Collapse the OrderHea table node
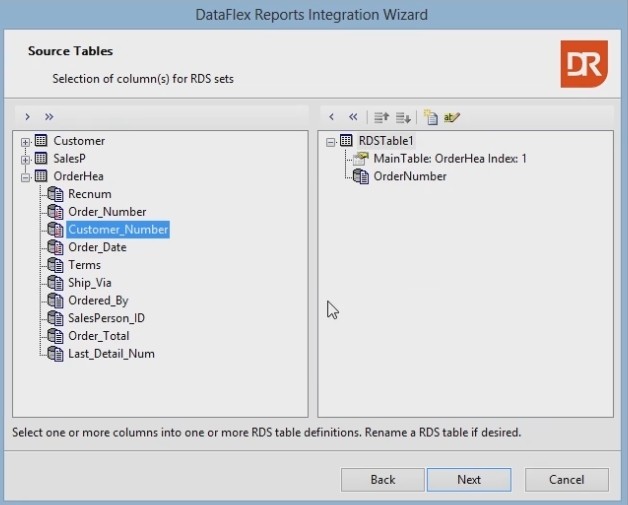Viewport: 628px width, 505px height. click(x=26, y=177)
